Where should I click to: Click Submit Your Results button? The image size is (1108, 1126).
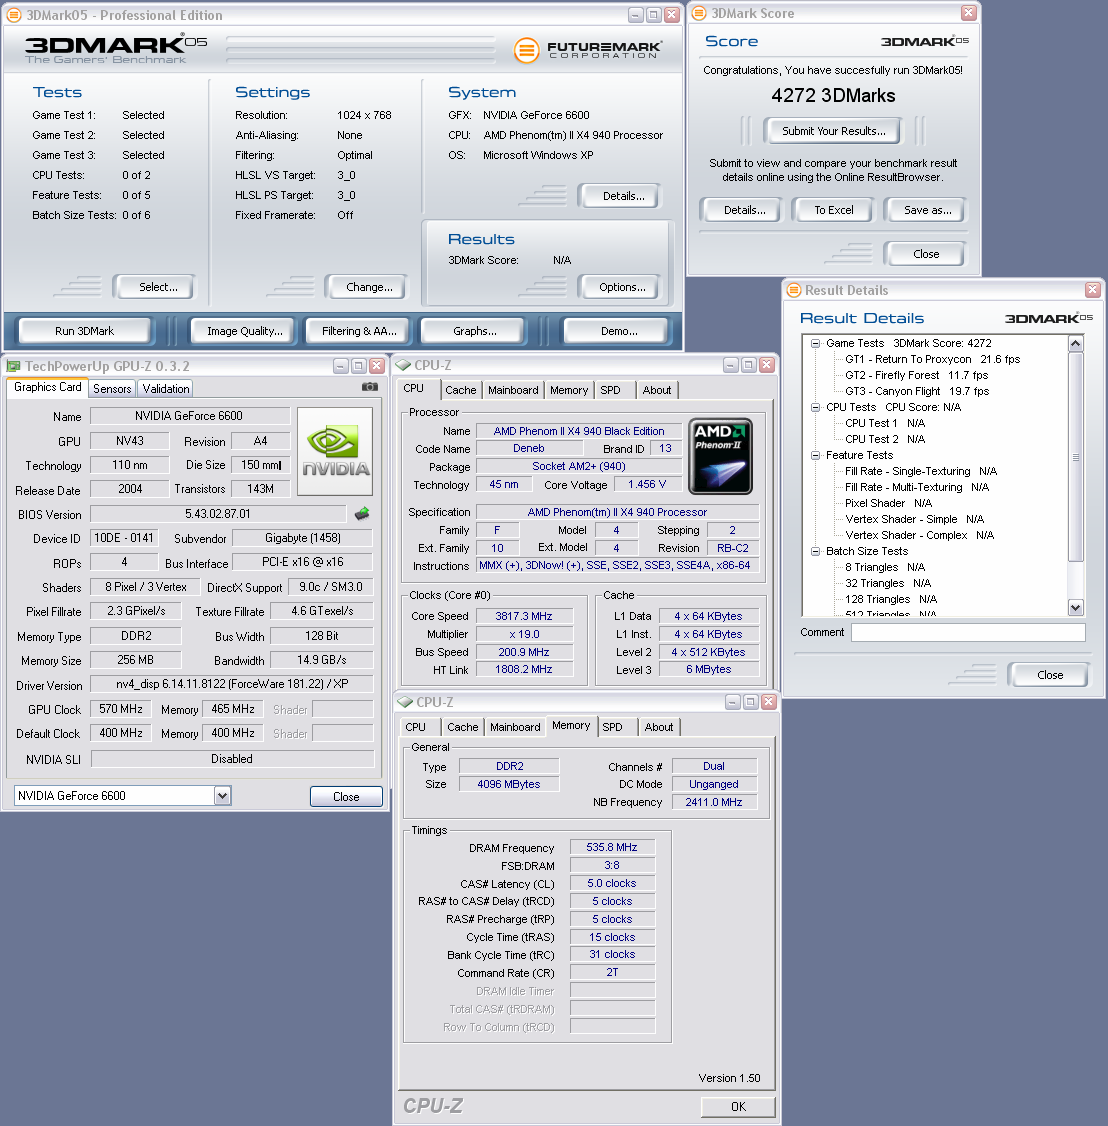point(834,131)
